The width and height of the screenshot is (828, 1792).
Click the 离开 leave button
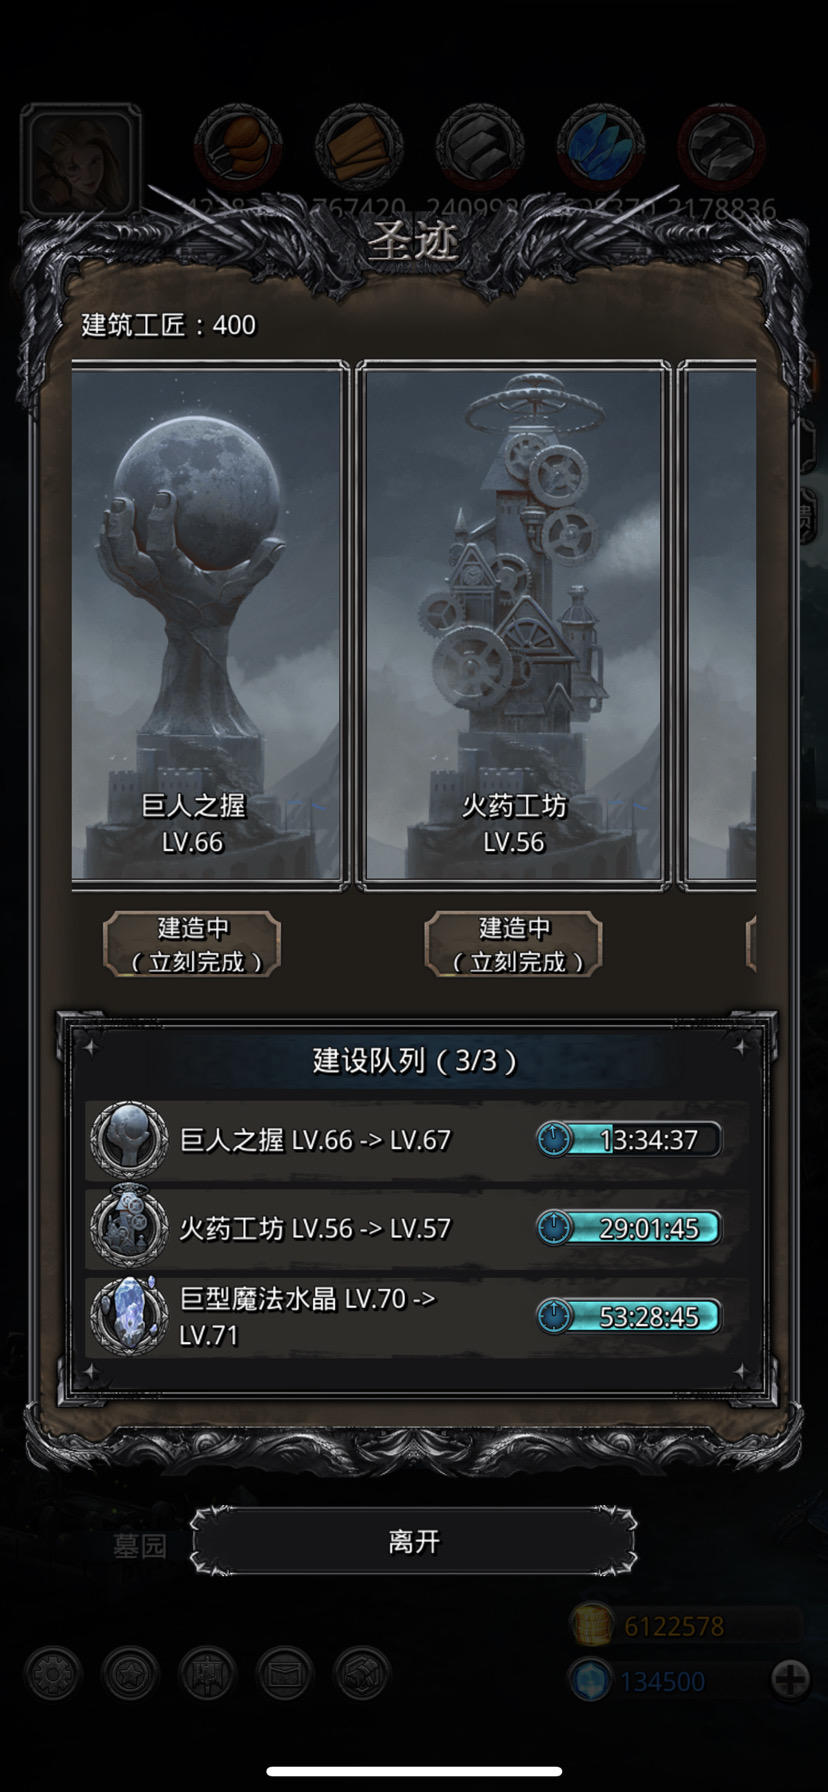[414, 1541]
